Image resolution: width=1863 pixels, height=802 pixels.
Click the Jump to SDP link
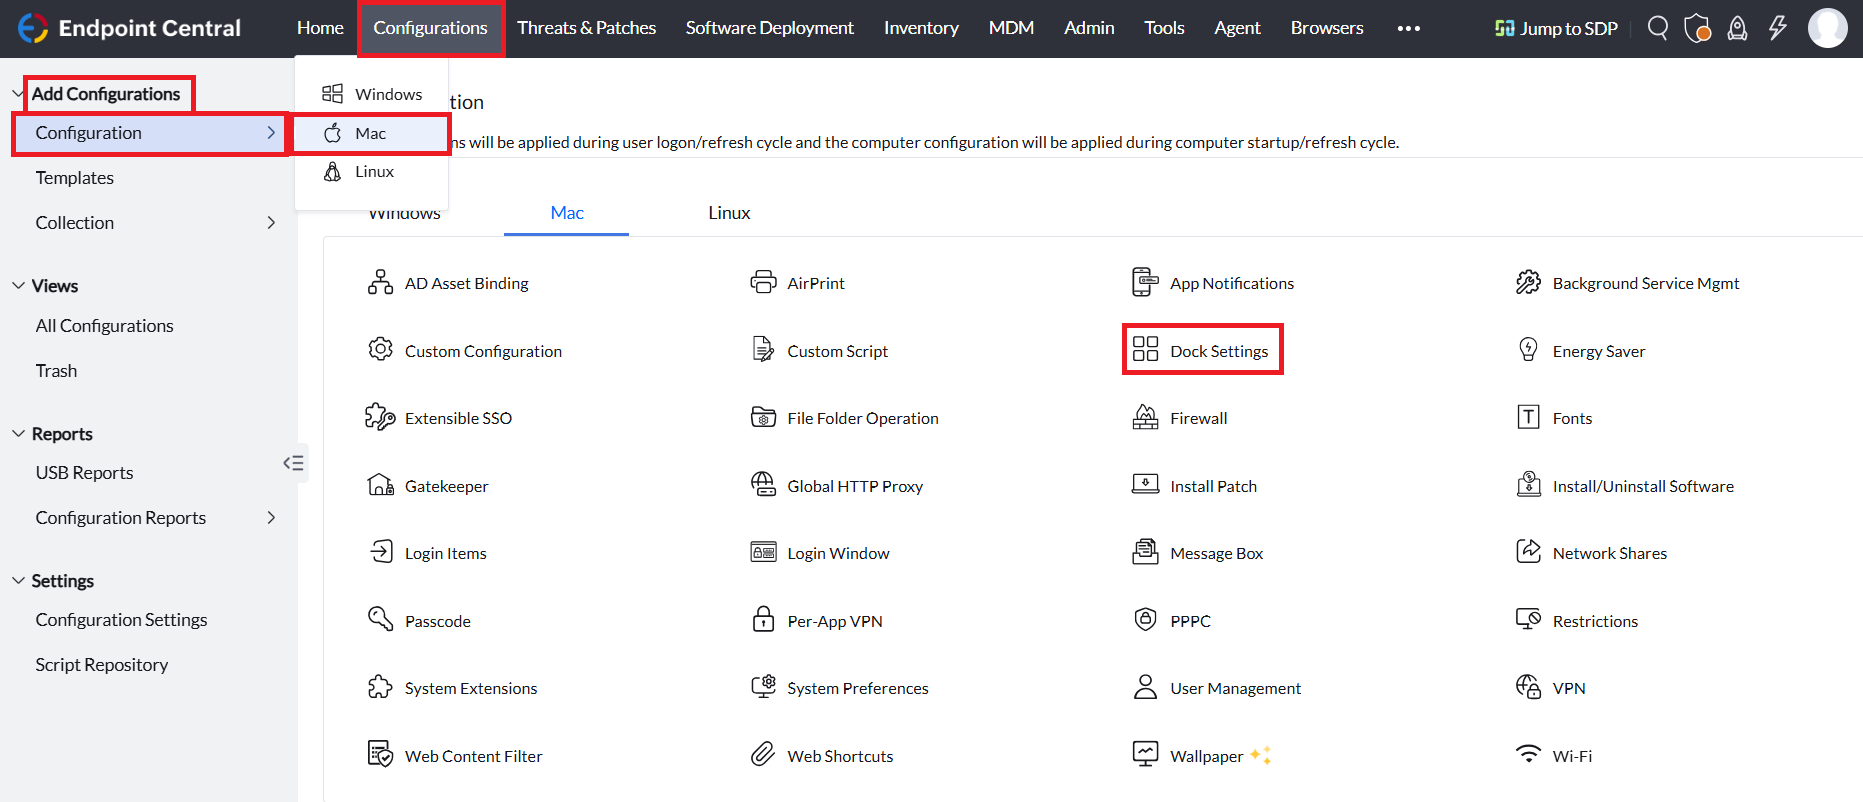[x=1556, y=28]
